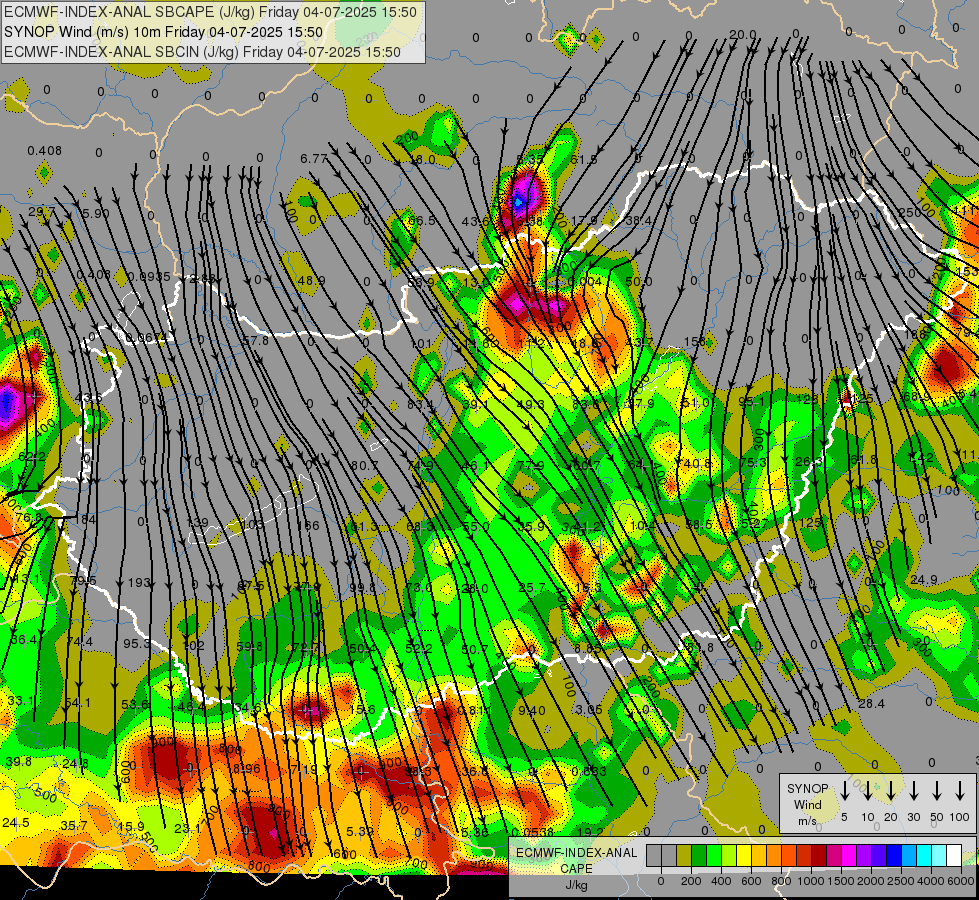Click the '24.9' value on the right side
This screenshot has height=900, width=979.
pos(923,580)
